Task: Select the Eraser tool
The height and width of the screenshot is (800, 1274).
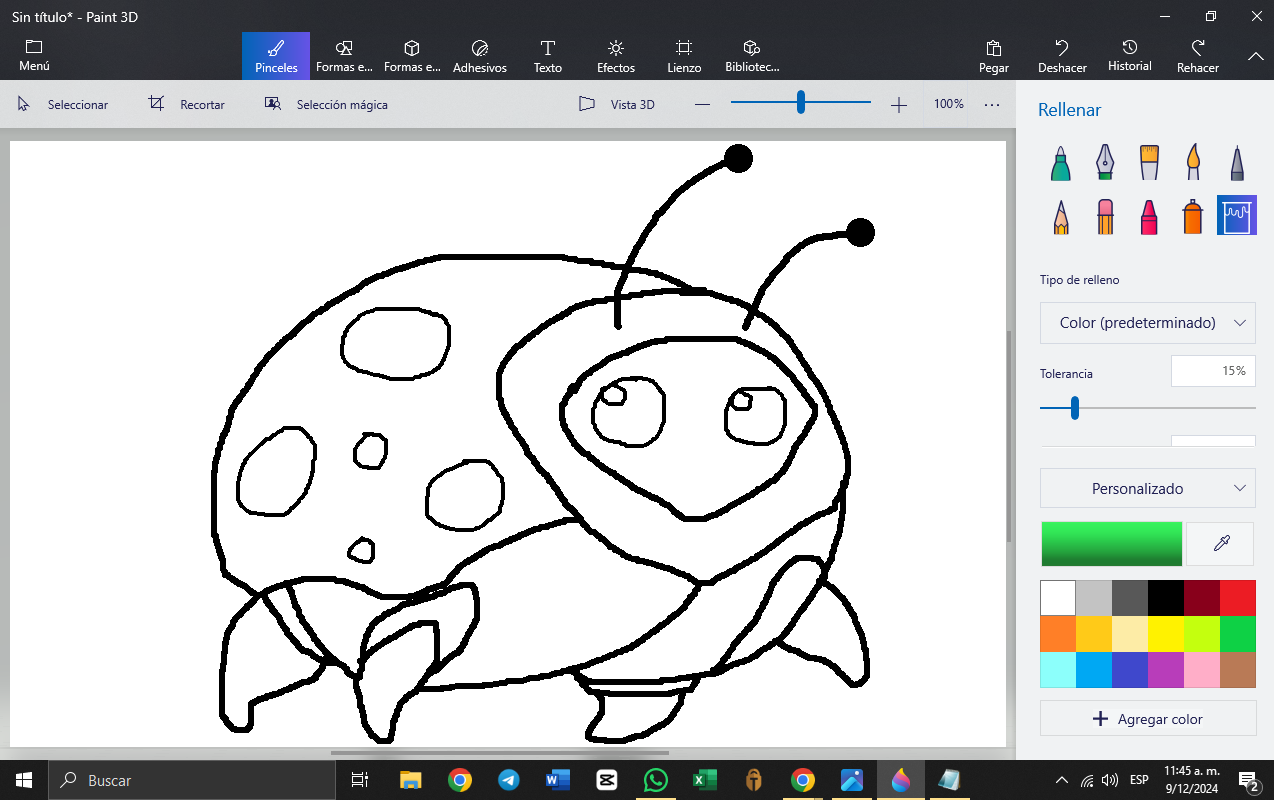Action: pyautogui.click(x=1105, y=215)
